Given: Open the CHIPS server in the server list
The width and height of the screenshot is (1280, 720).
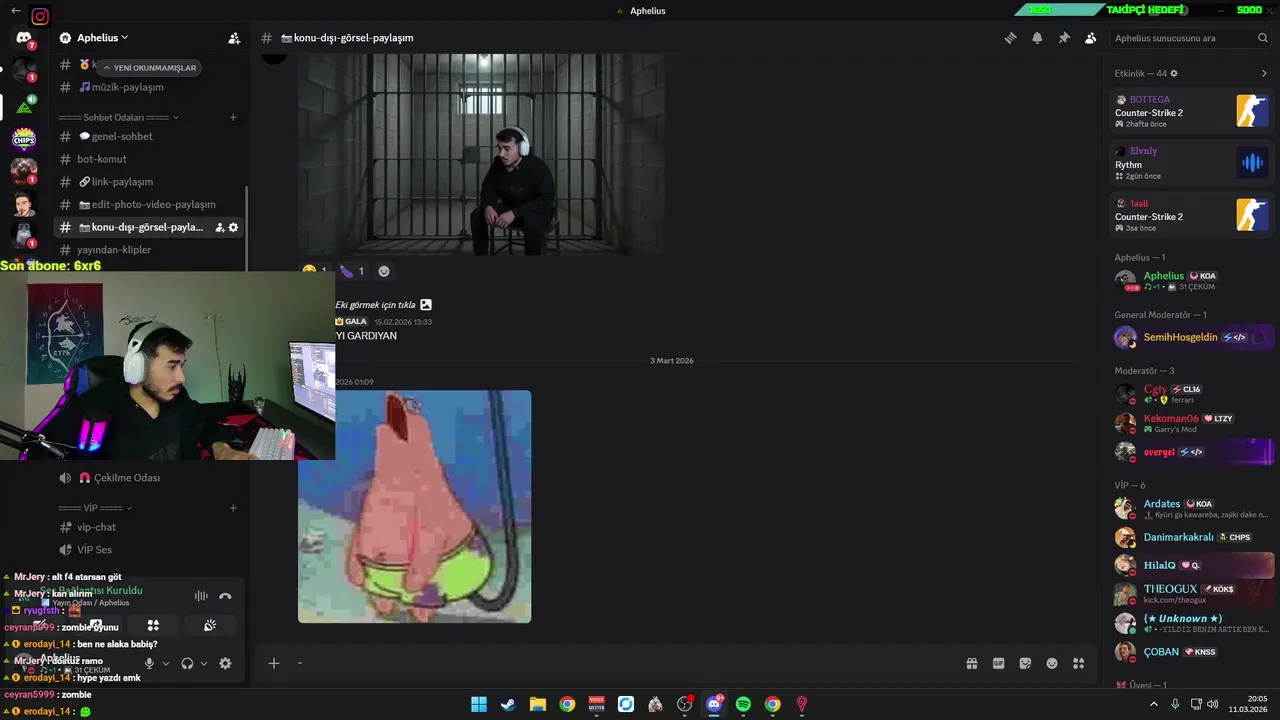Looking at the screenshot, I should click(24, 139).
